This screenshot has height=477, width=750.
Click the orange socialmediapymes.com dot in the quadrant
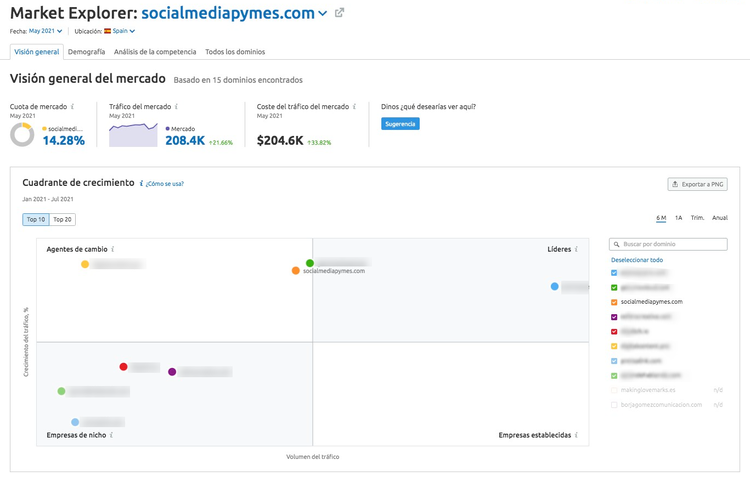(296, 271)
